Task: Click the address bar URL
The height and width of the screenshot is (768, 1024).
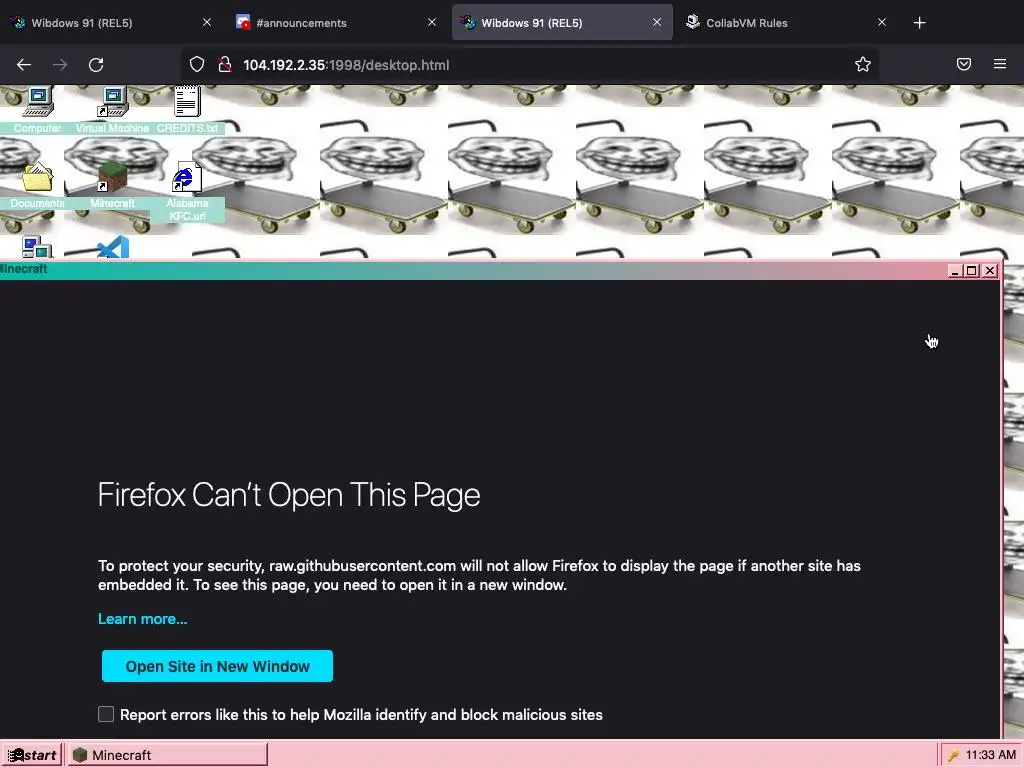Action: coord(346,65)
